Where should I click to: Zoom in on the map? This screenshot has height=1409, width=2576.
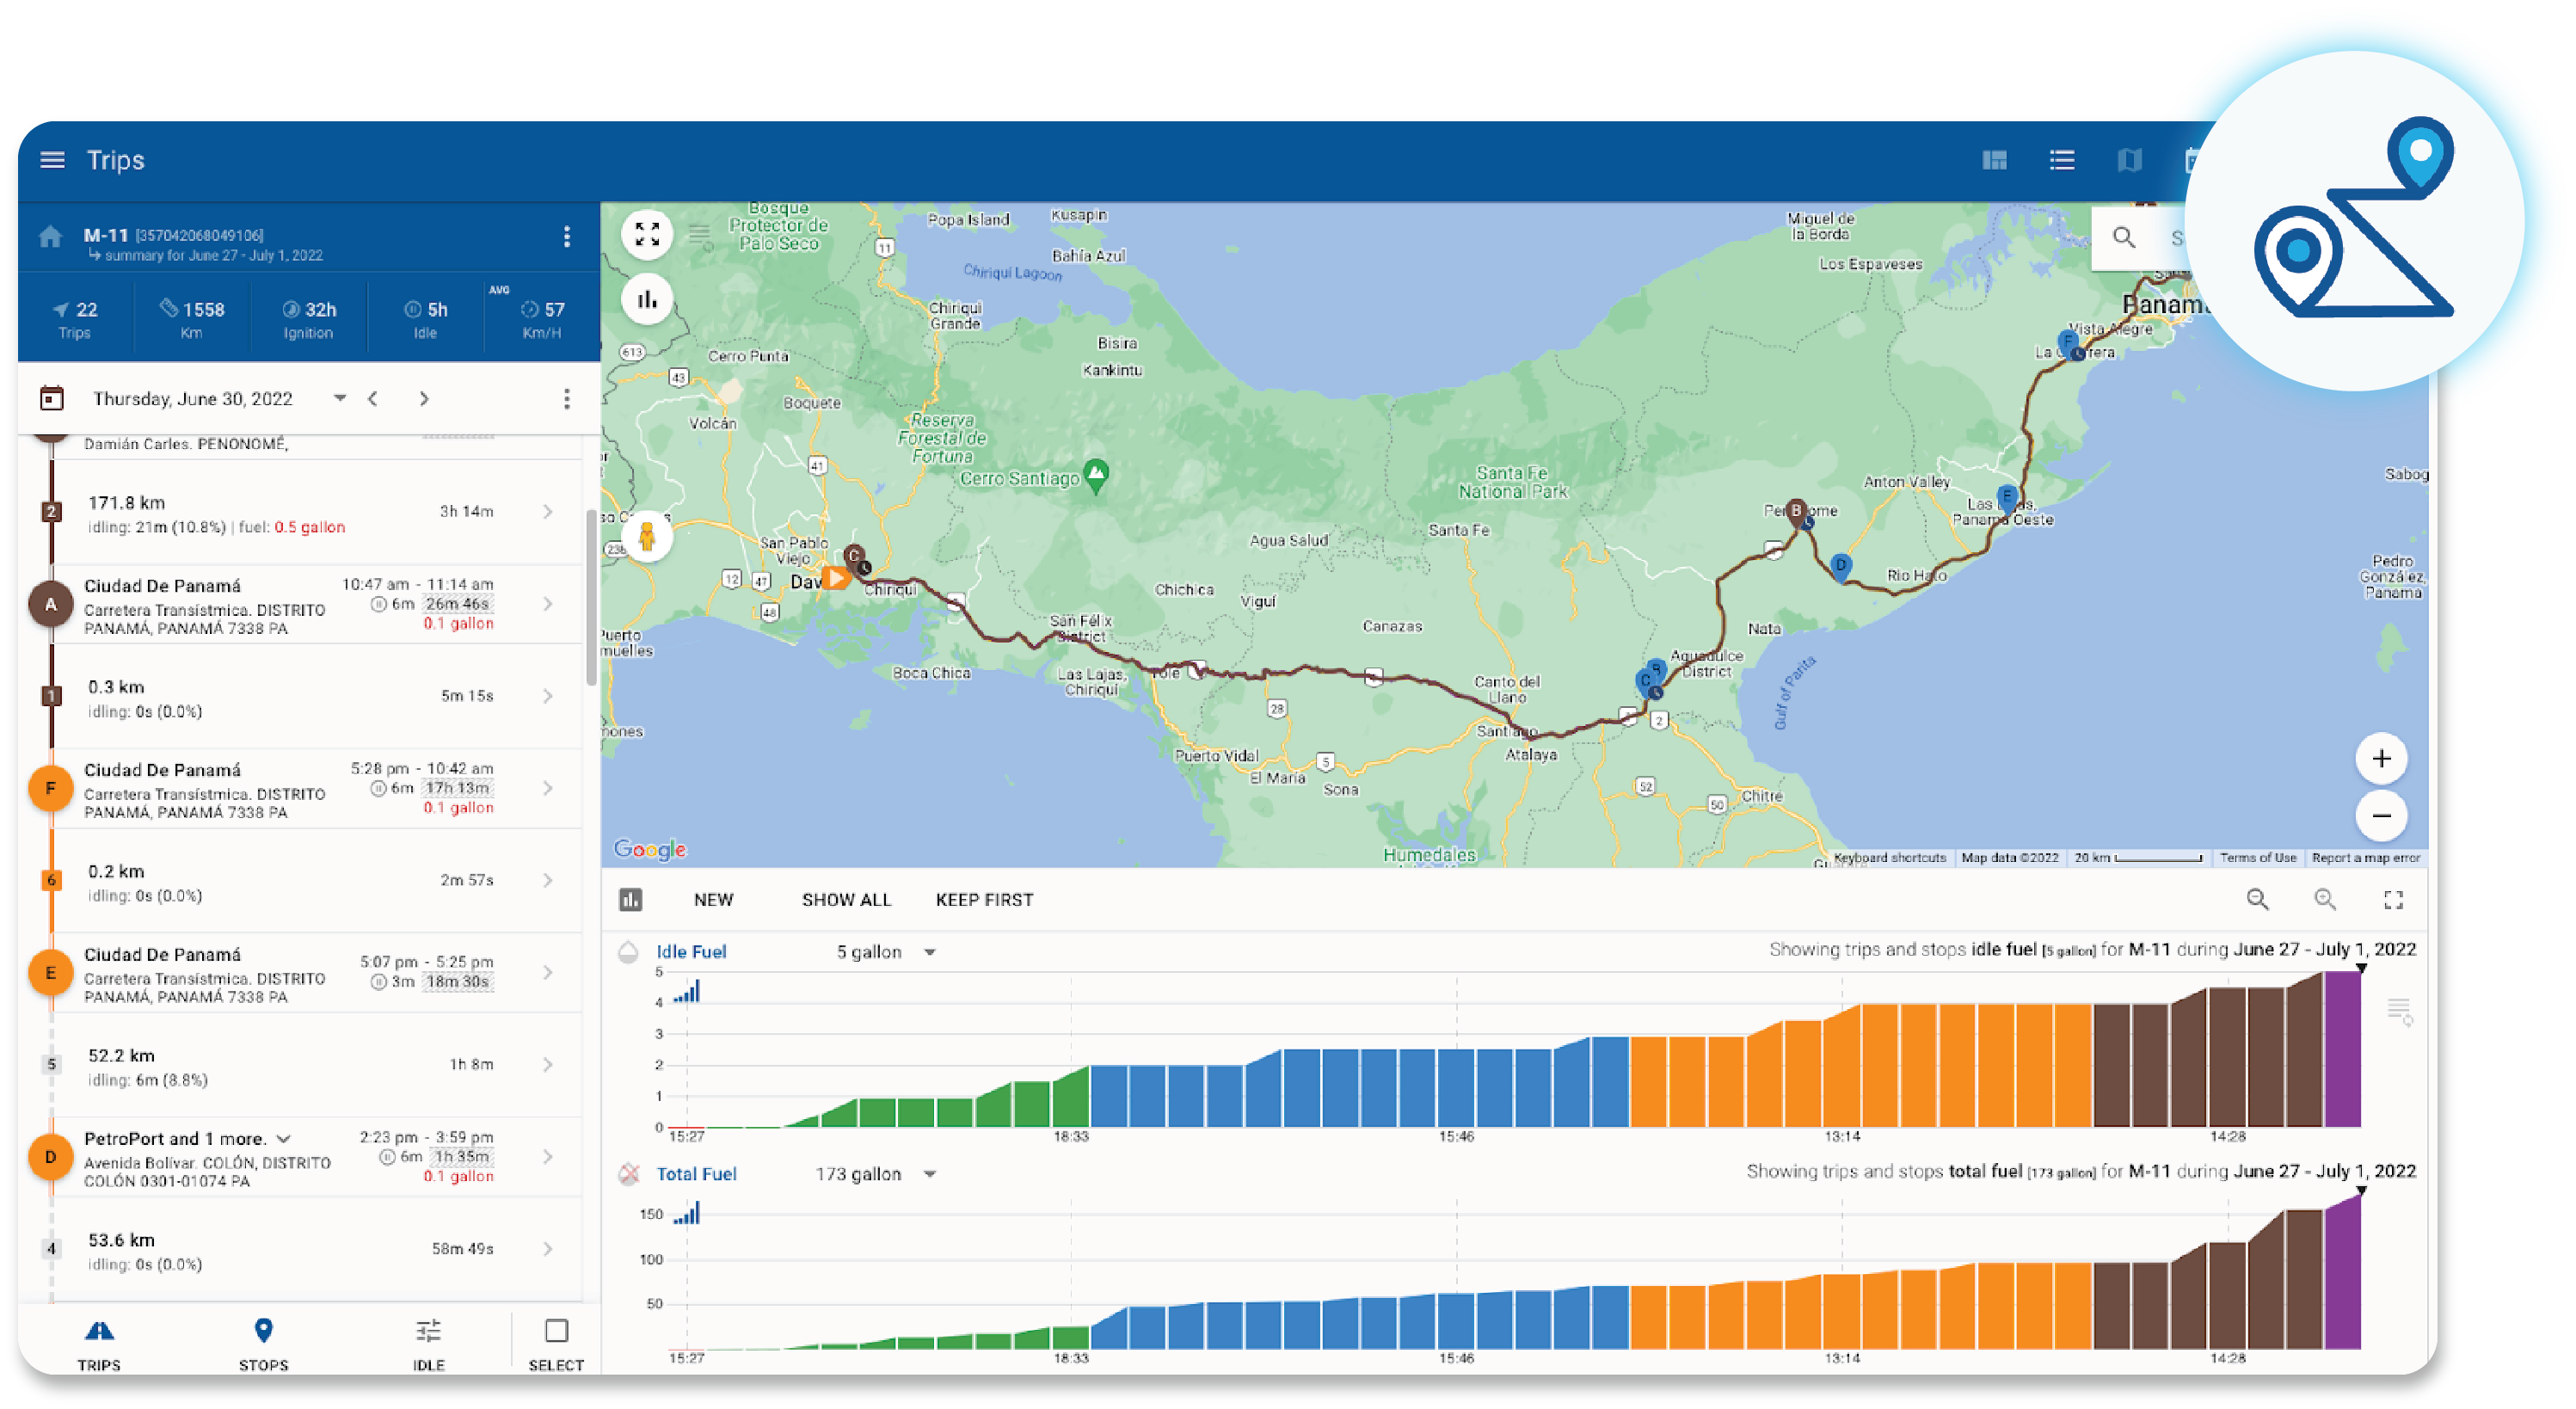[2381, 759]
